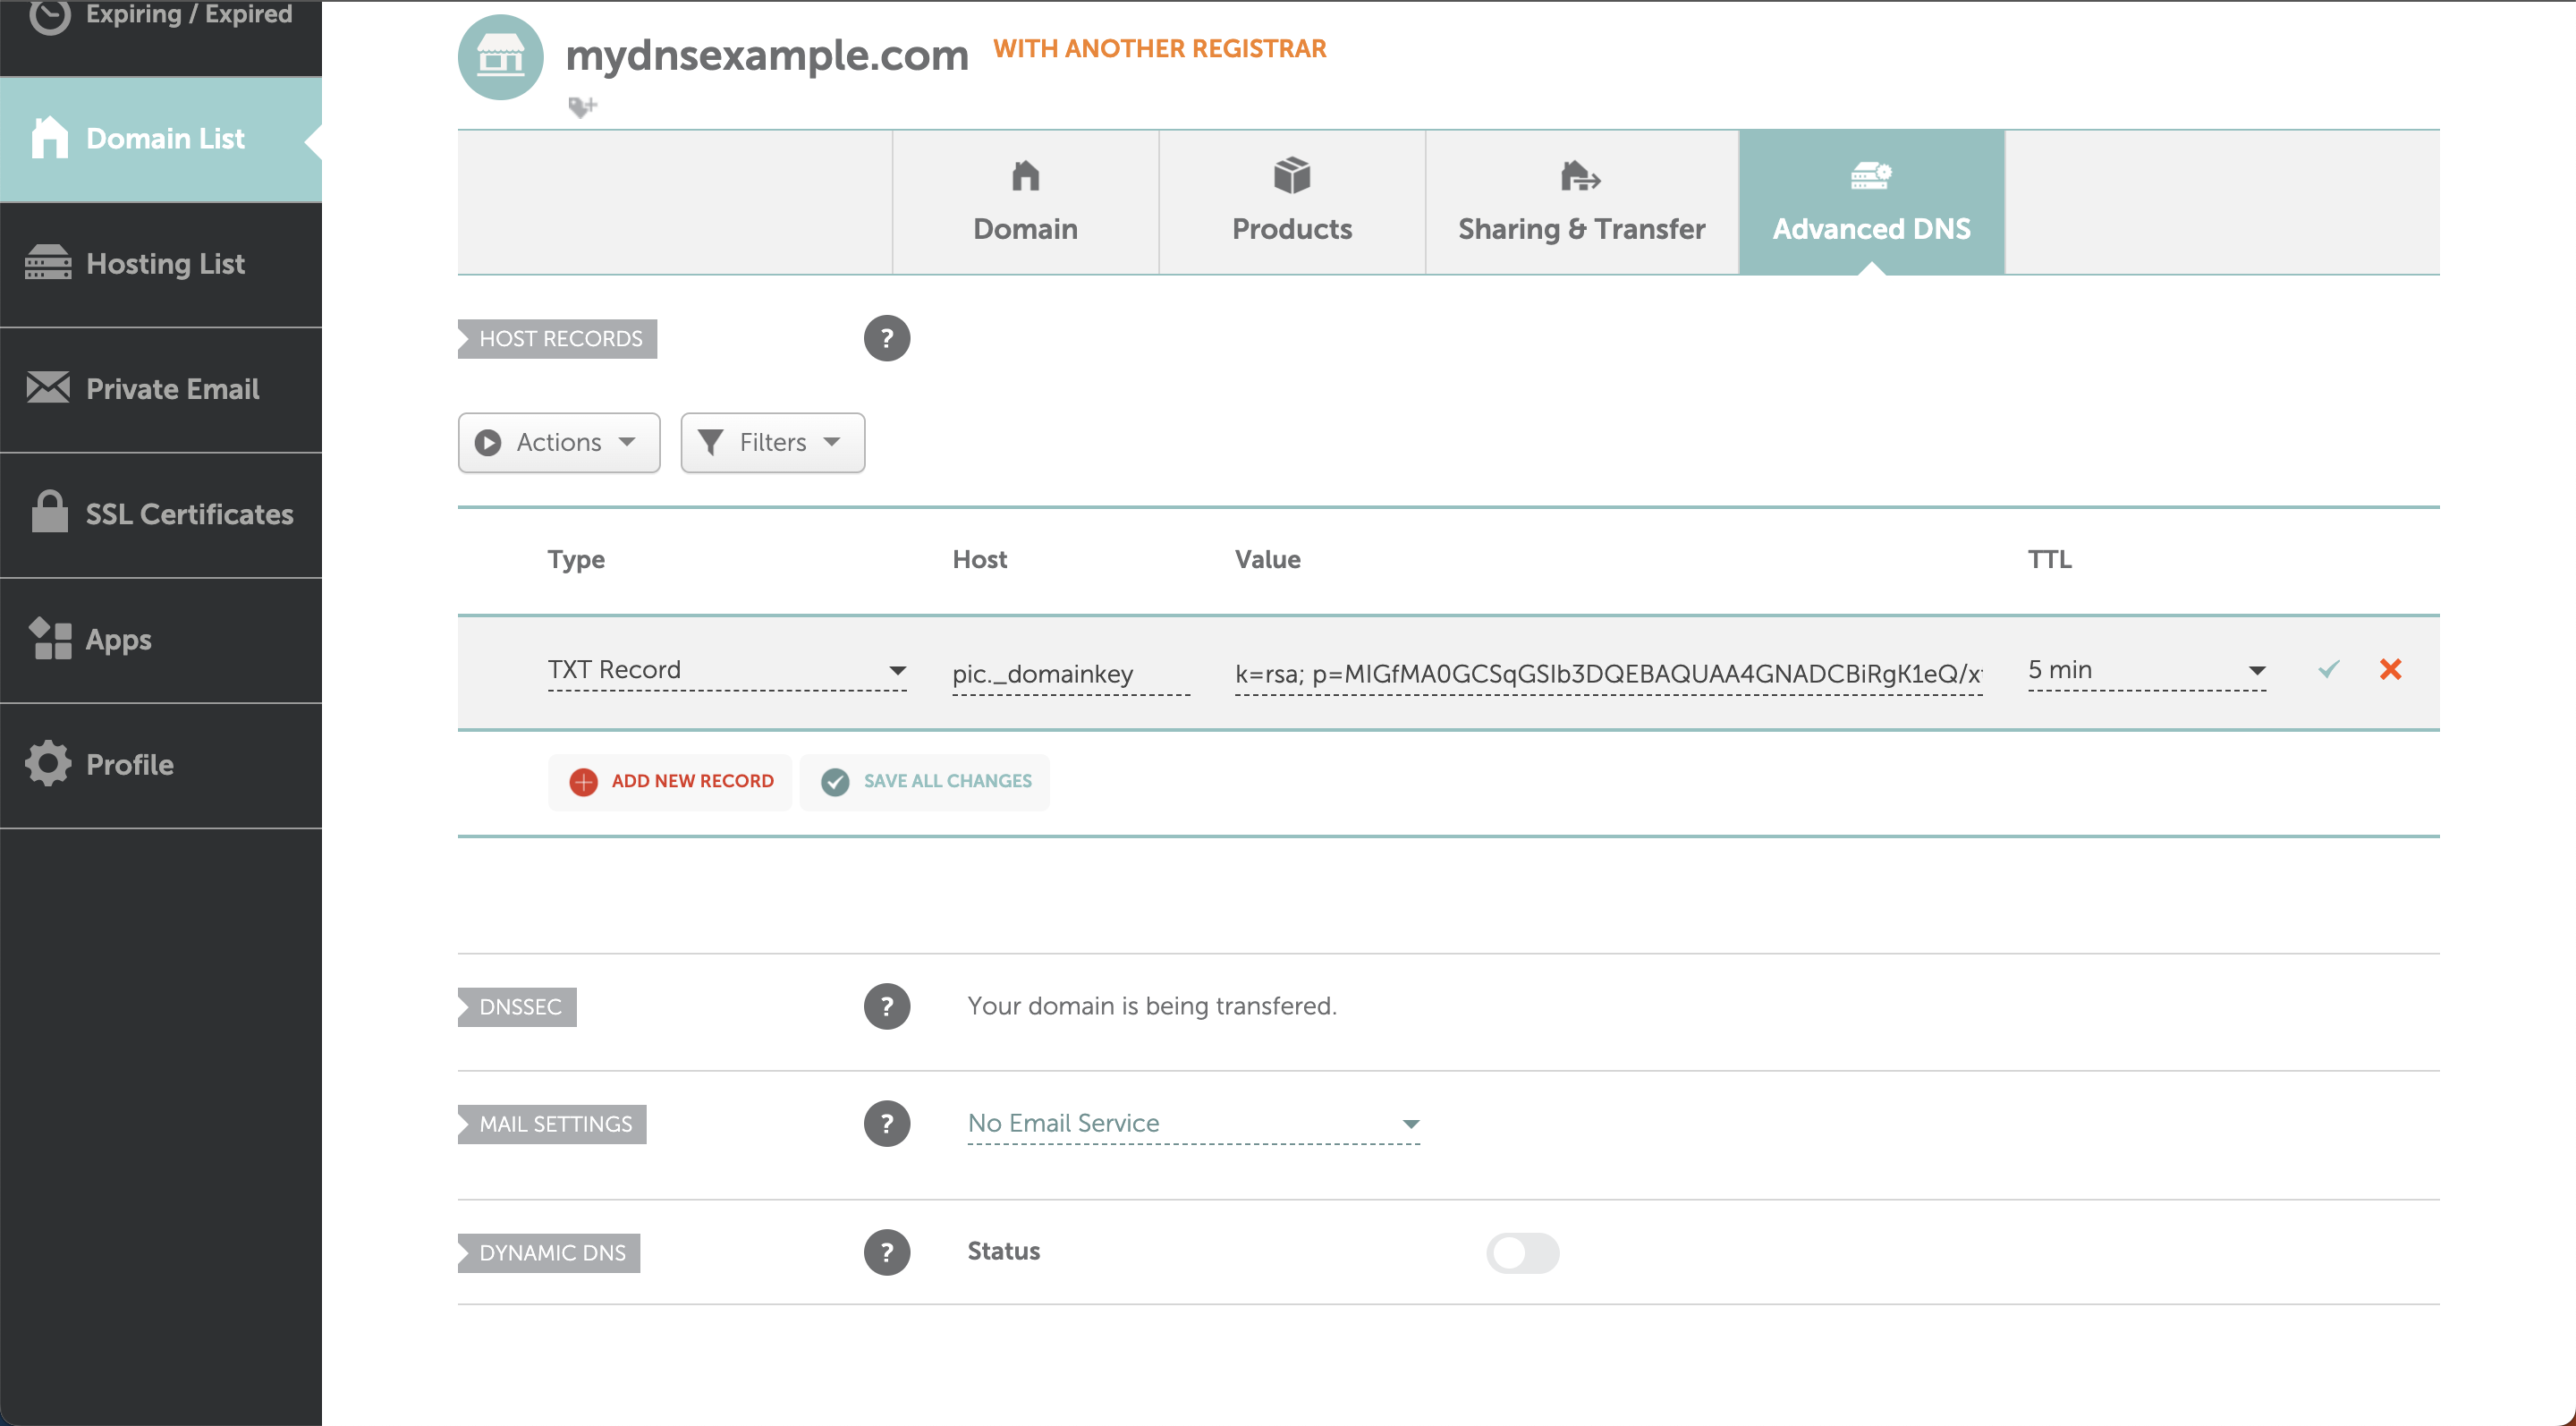Image resolution: width=2576 pixels, height=1426 pixels.
Task: Click 'Your domain is being transfered' text
Action: 1152,1006
